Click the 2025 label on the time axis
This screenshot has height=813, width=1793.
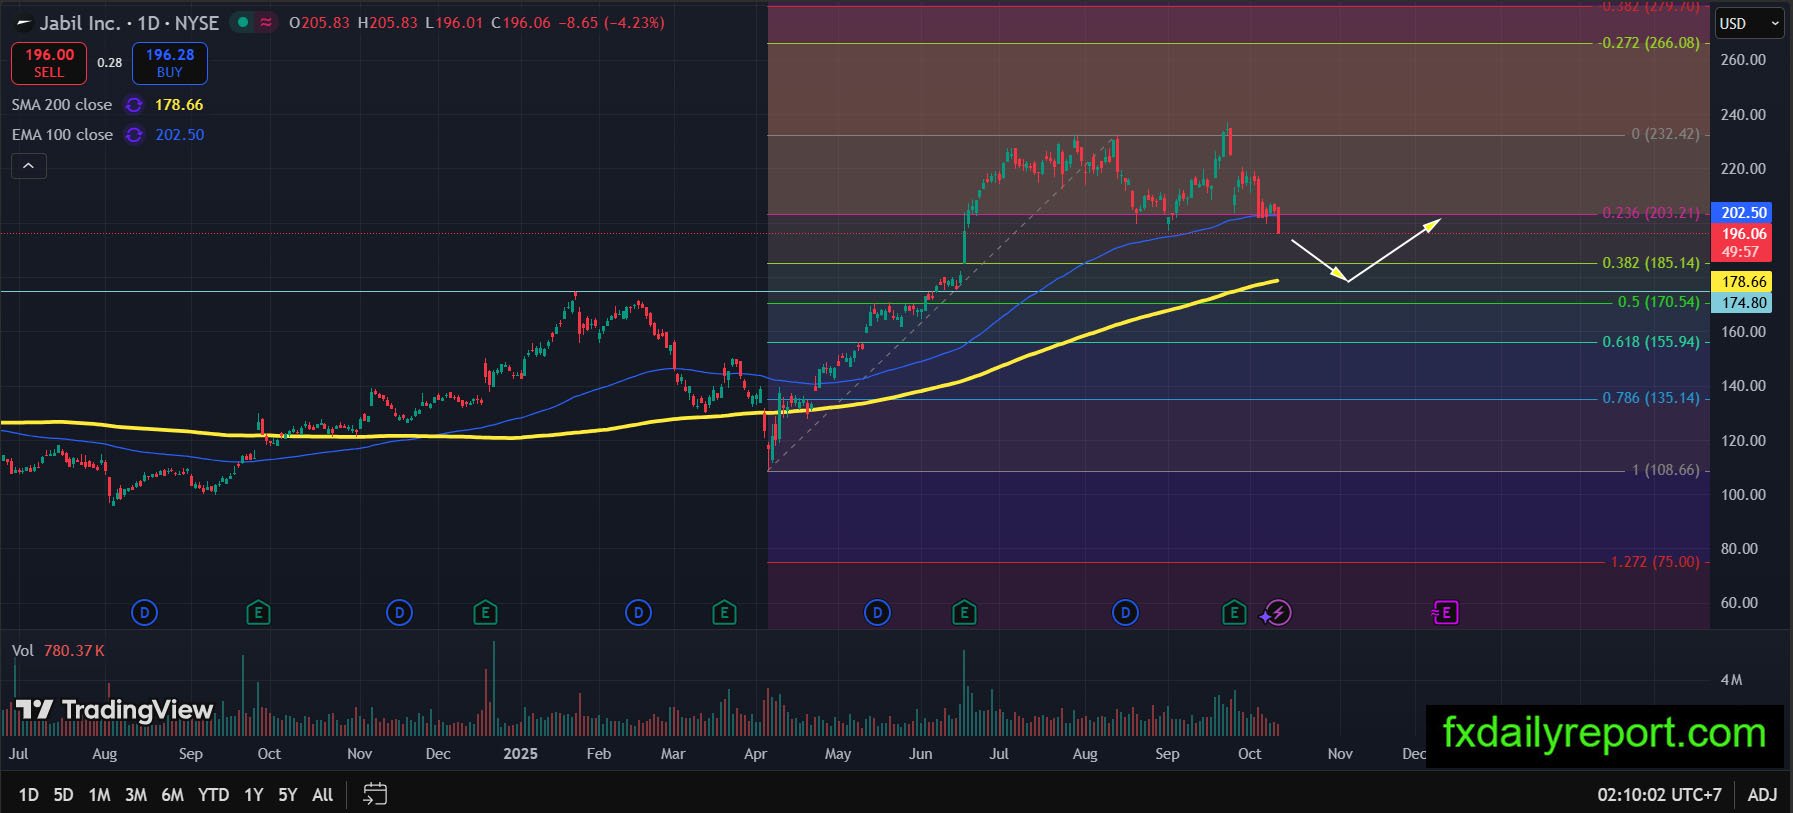[520, 754]
